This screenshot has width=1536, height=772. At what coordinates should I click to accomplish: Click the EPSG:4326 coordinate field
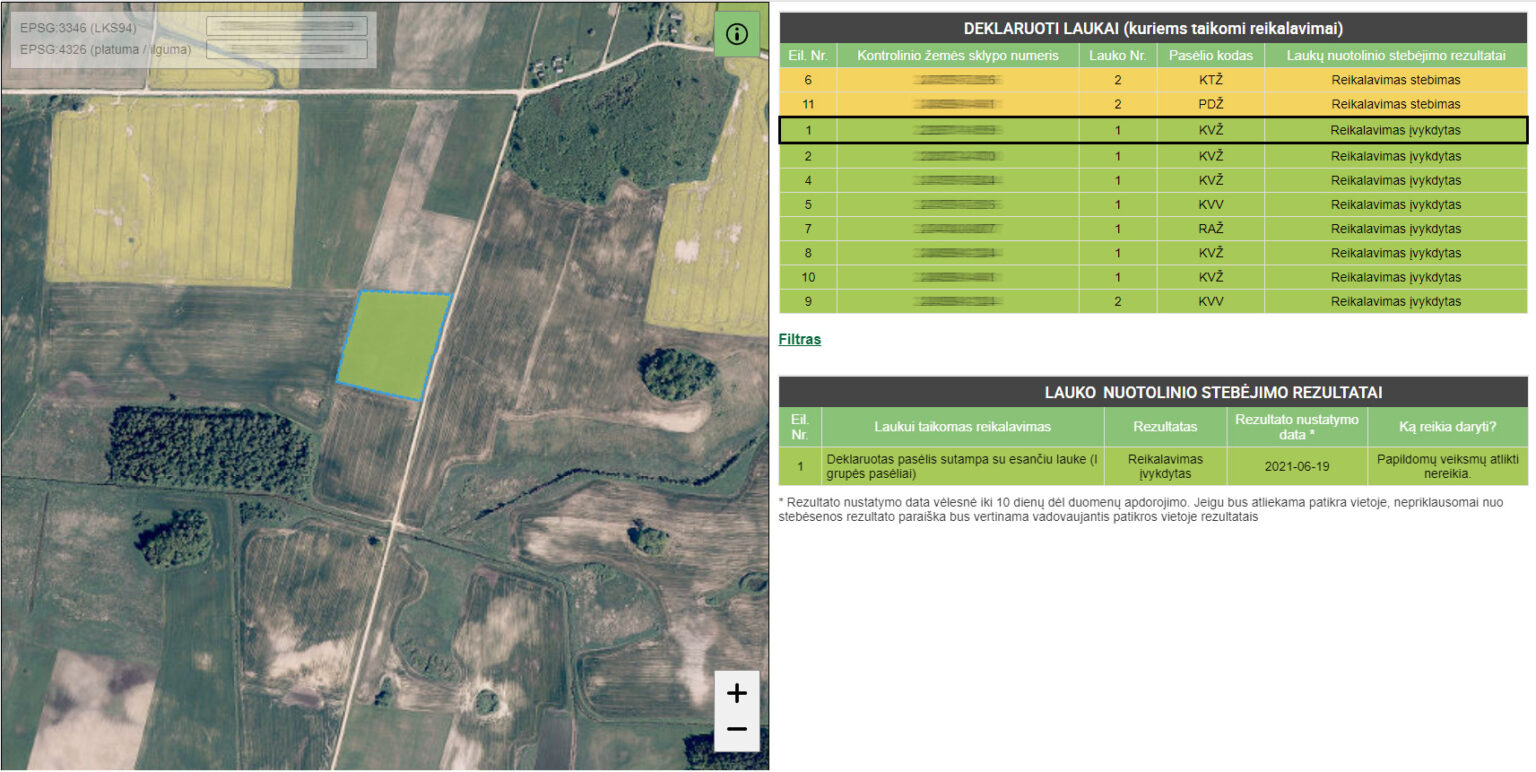286,49
